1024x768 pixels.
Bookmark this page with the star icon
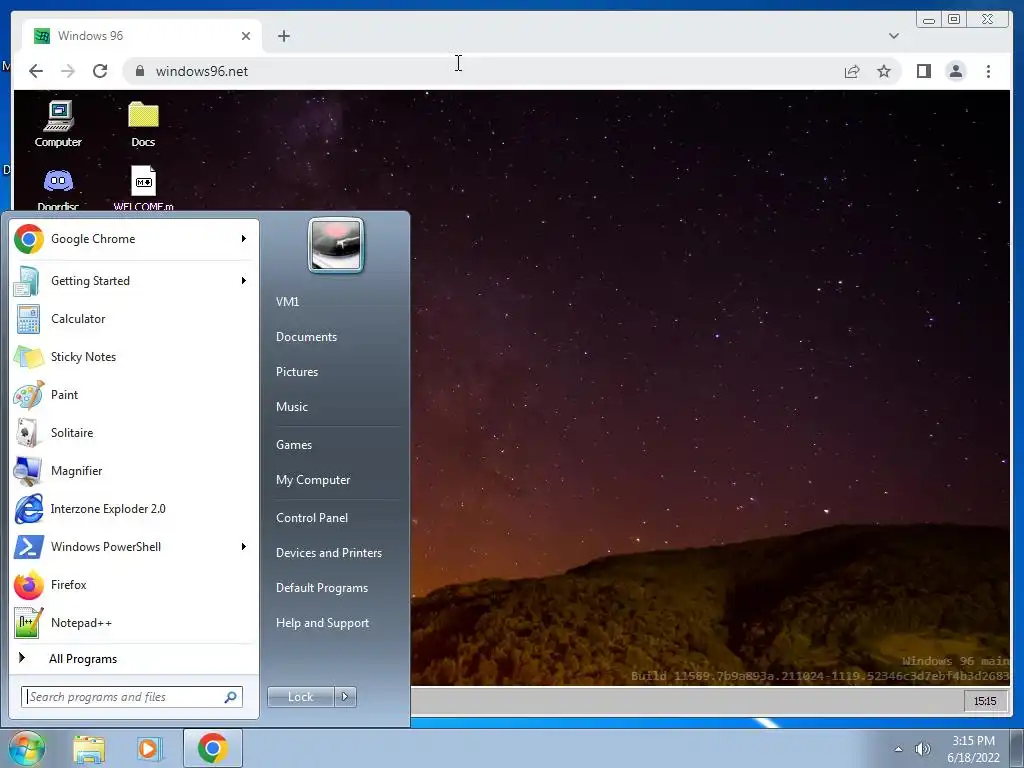click(x=884, y=71)
